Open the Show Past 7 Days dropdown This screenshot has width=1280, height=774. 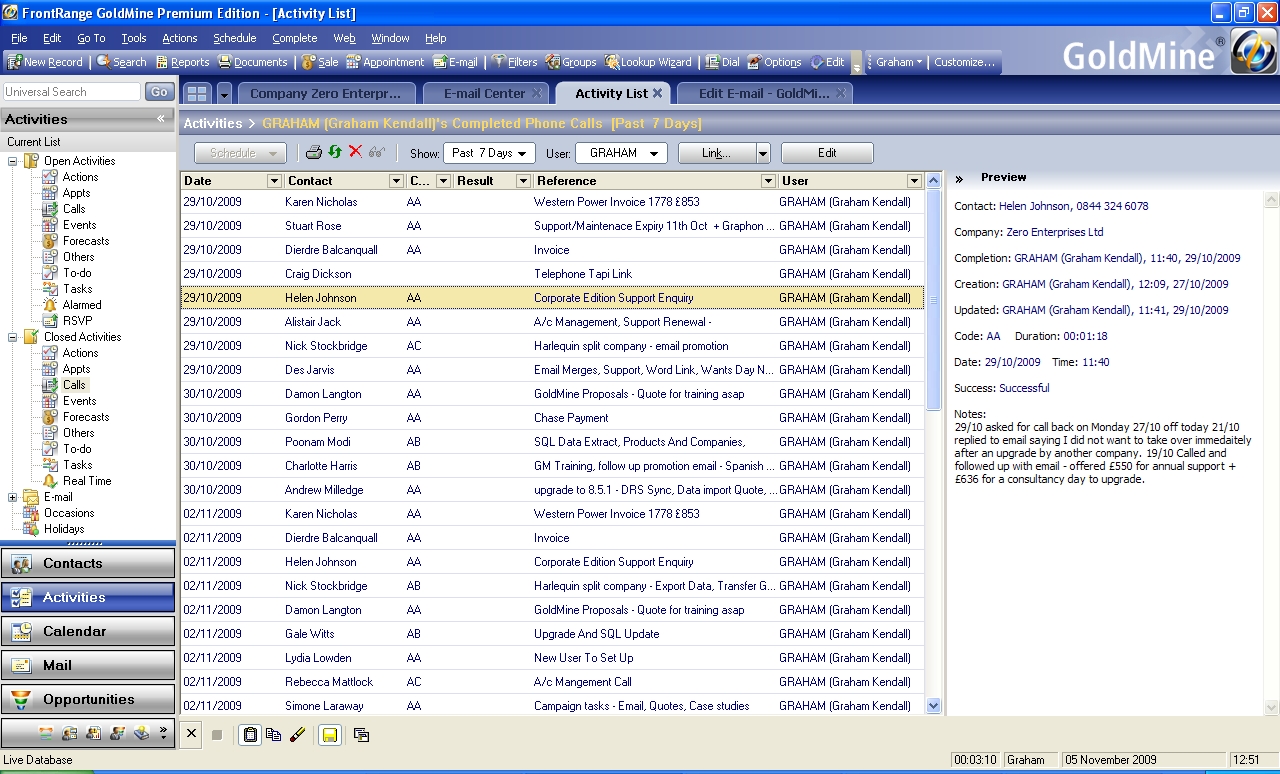[489, 153]
